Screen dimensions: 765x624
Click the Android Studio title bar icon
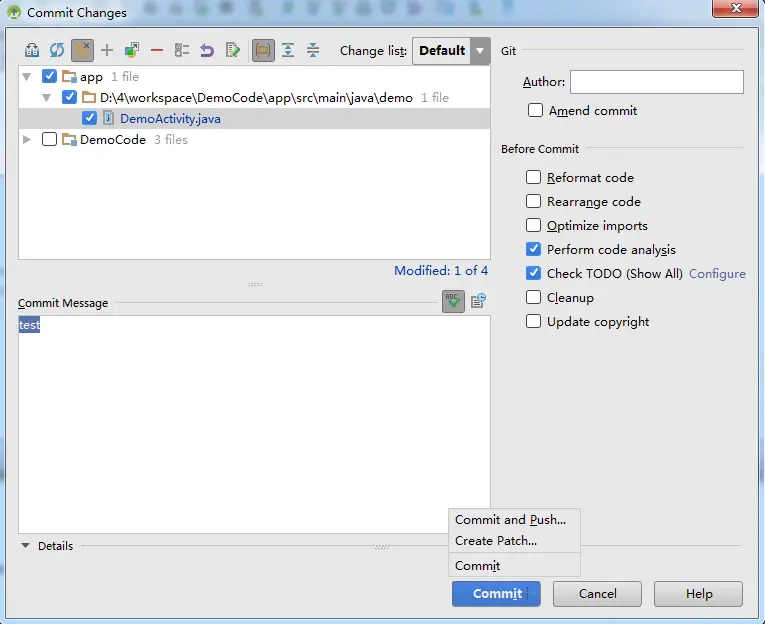14,12
